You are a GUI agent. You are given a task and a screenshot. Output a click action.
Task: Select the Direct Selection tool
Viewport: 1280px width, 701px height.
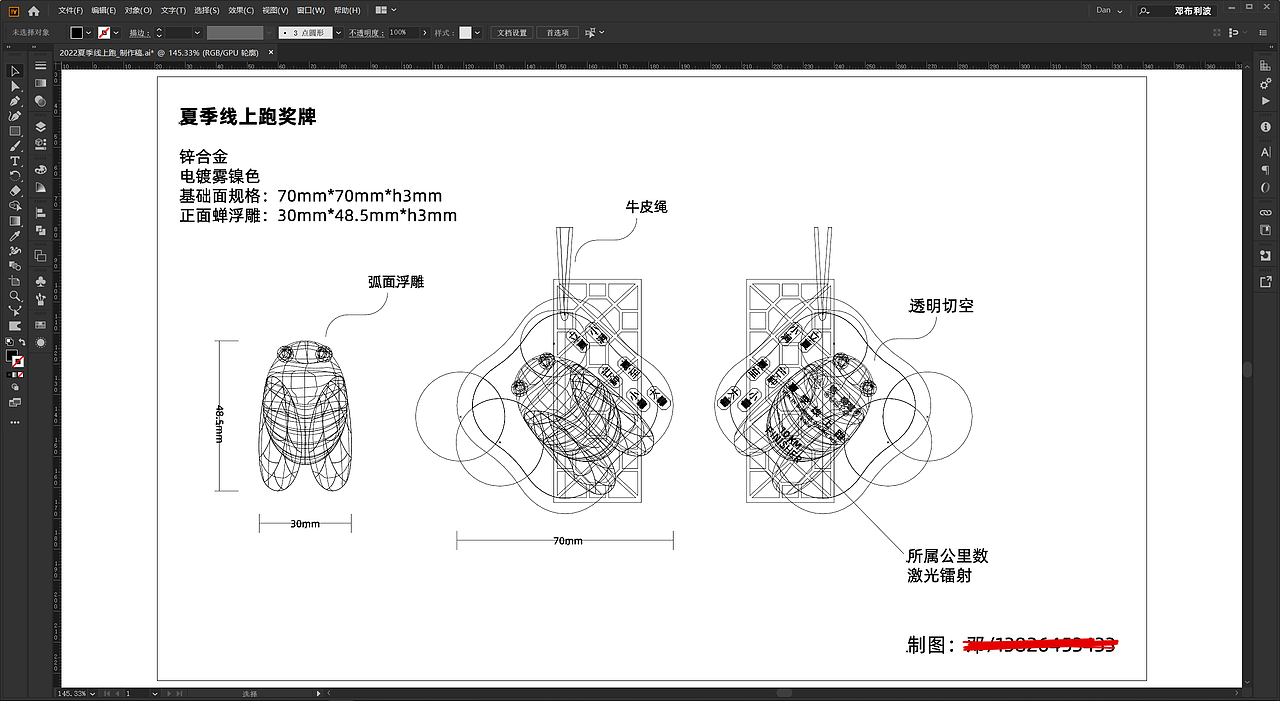click(x=14, y=86)
